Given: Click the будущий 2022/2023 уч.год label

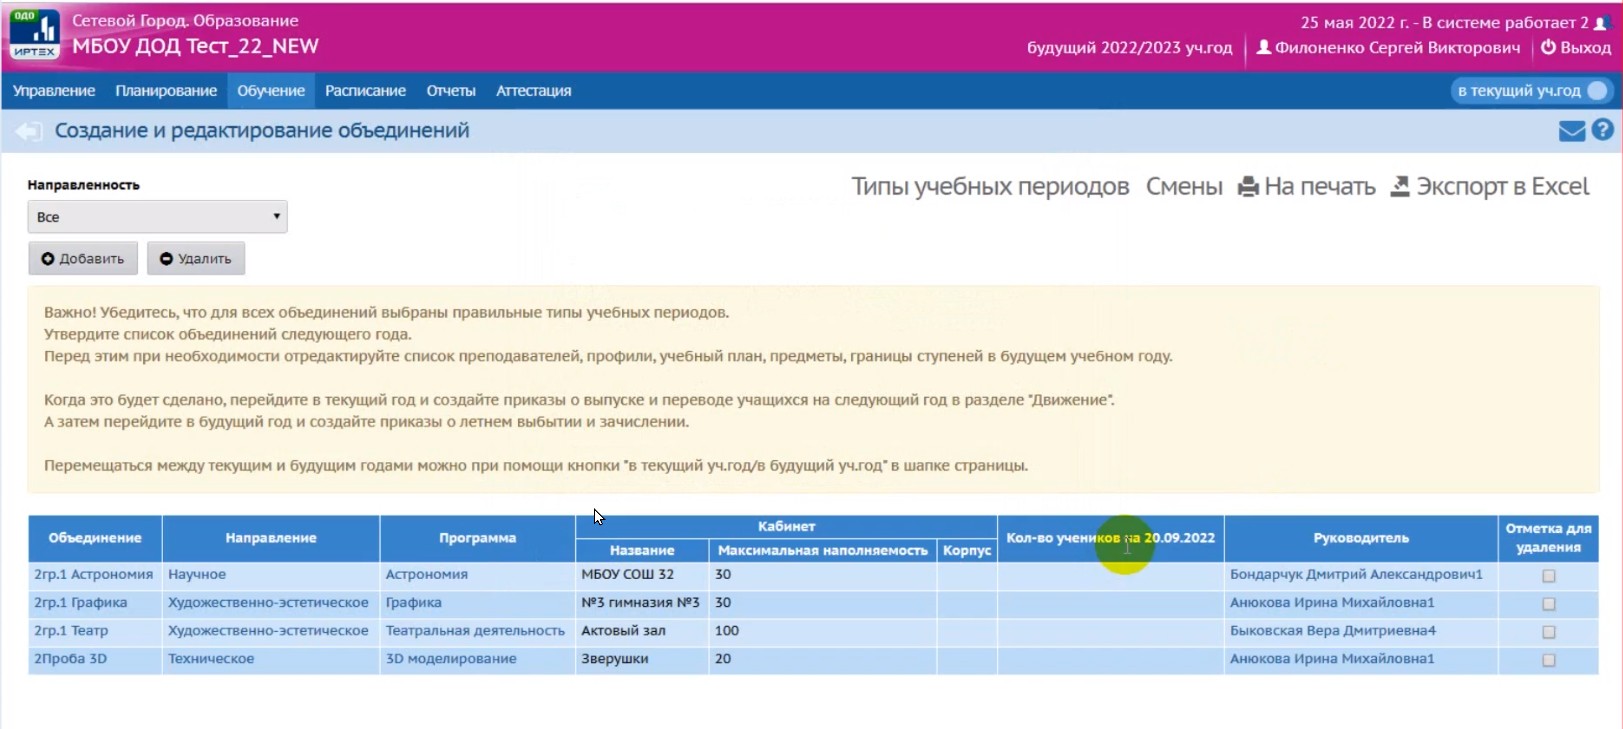Looking at the screenshot, I should pyautogui.click(x=1129, y=47).
